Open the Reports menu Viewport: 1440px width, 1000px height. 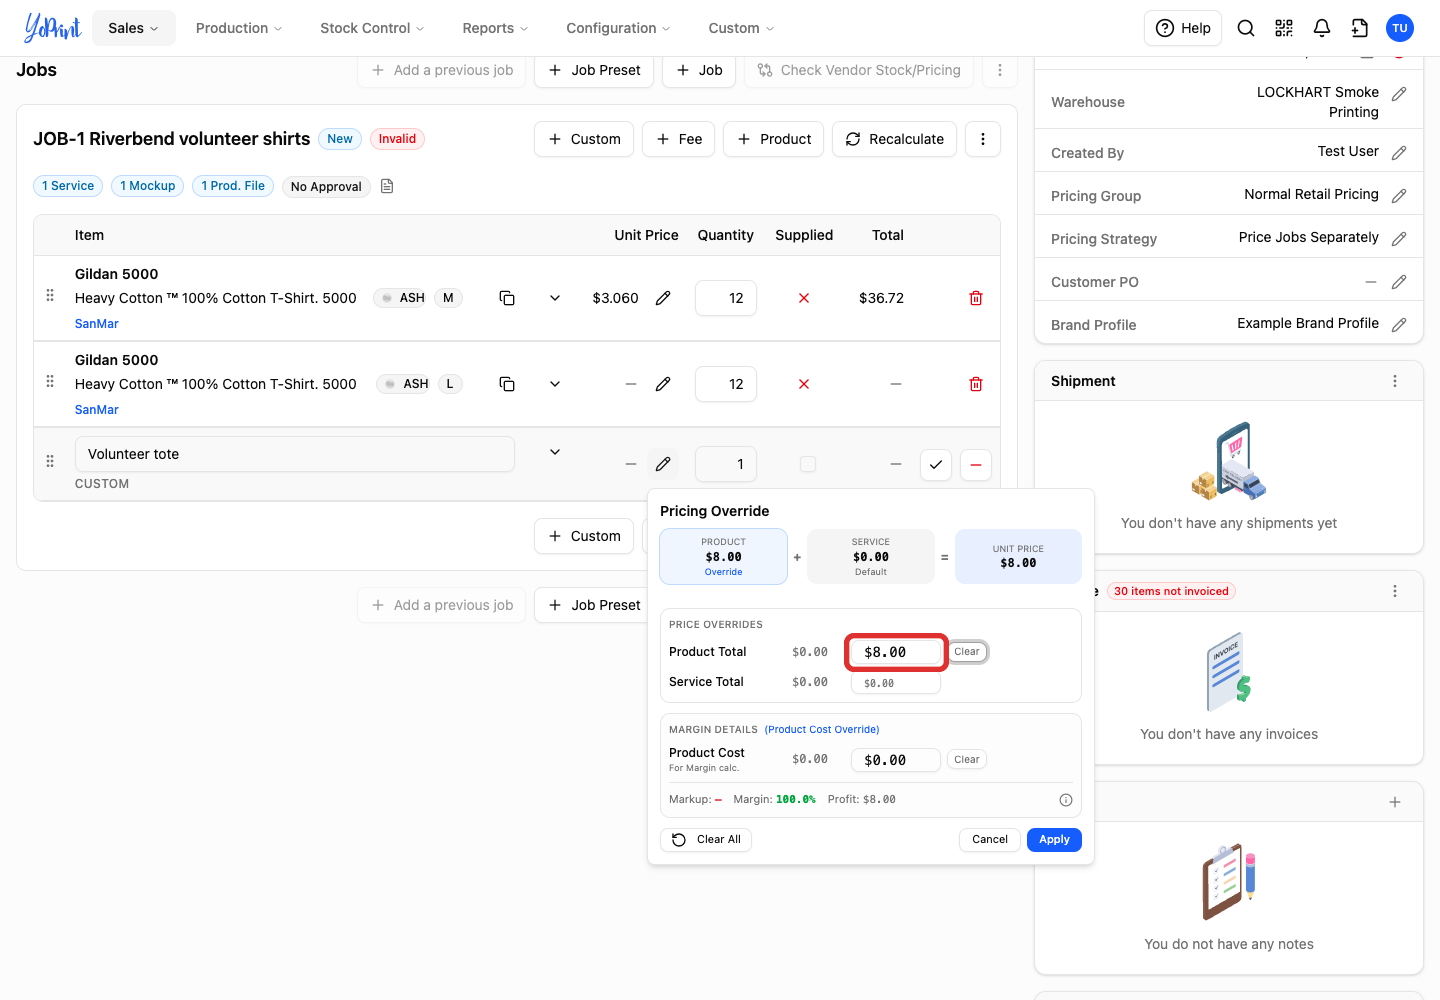[x=495, y=28]
